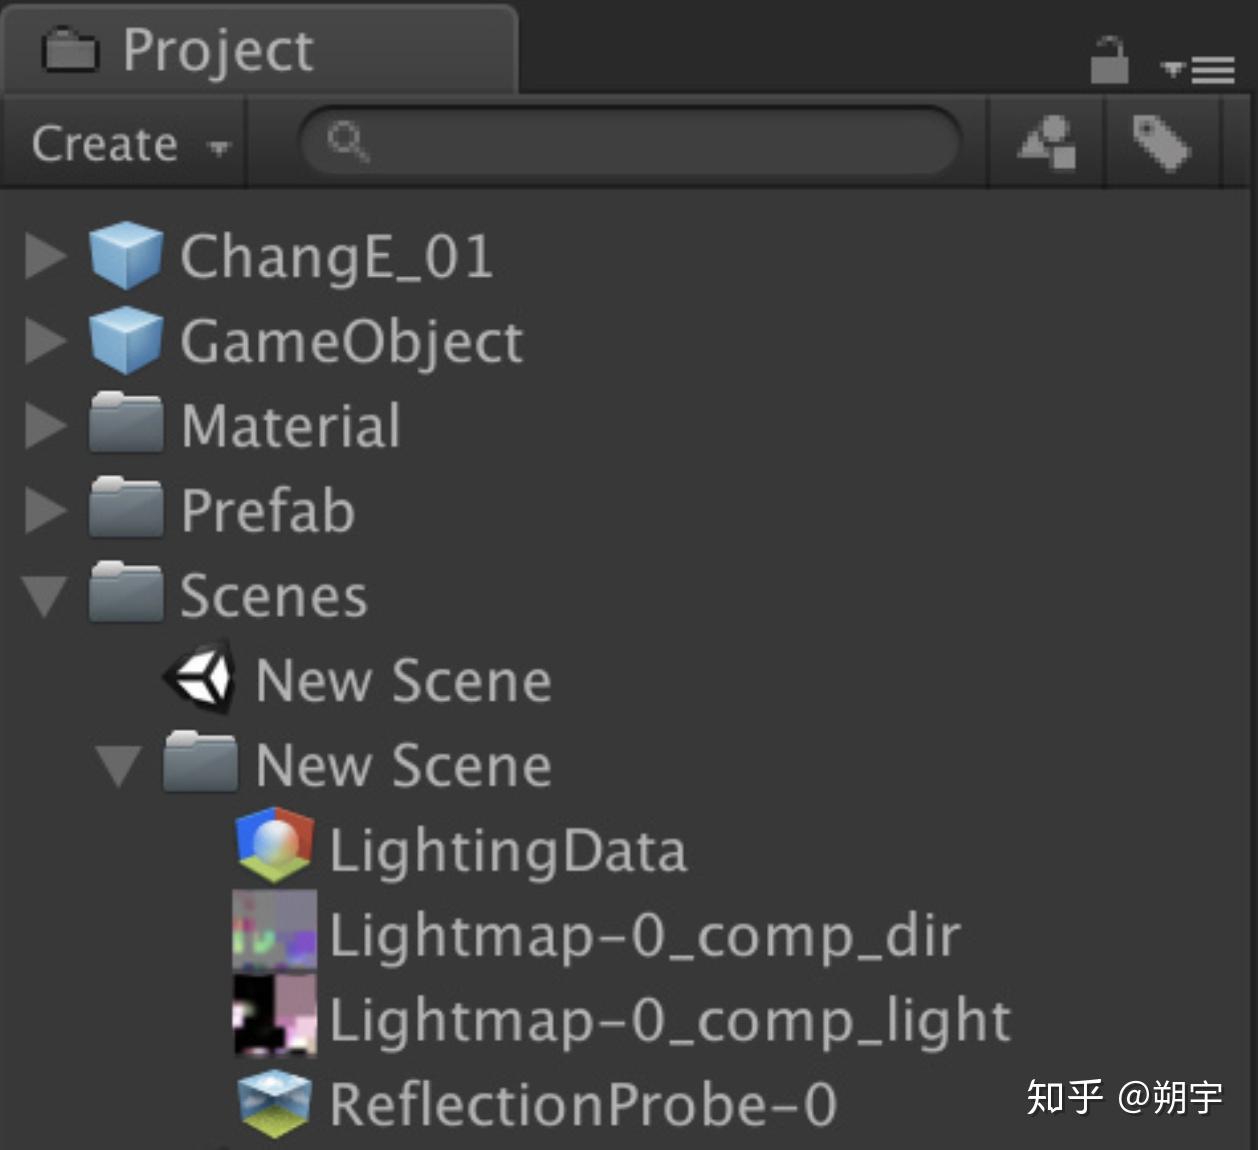Image resolution: width=1258 pixels, height=1150 pixels.
Task: Collapse the New Scene subfolder arrow
Action: (x=119, y=766)
